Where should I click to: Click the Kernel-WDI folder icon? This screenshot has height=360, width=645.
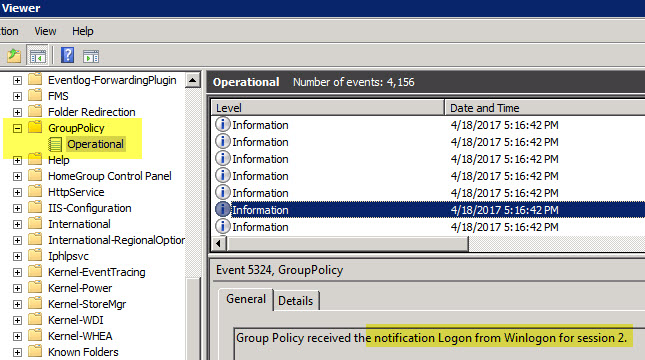coord(35,320)
